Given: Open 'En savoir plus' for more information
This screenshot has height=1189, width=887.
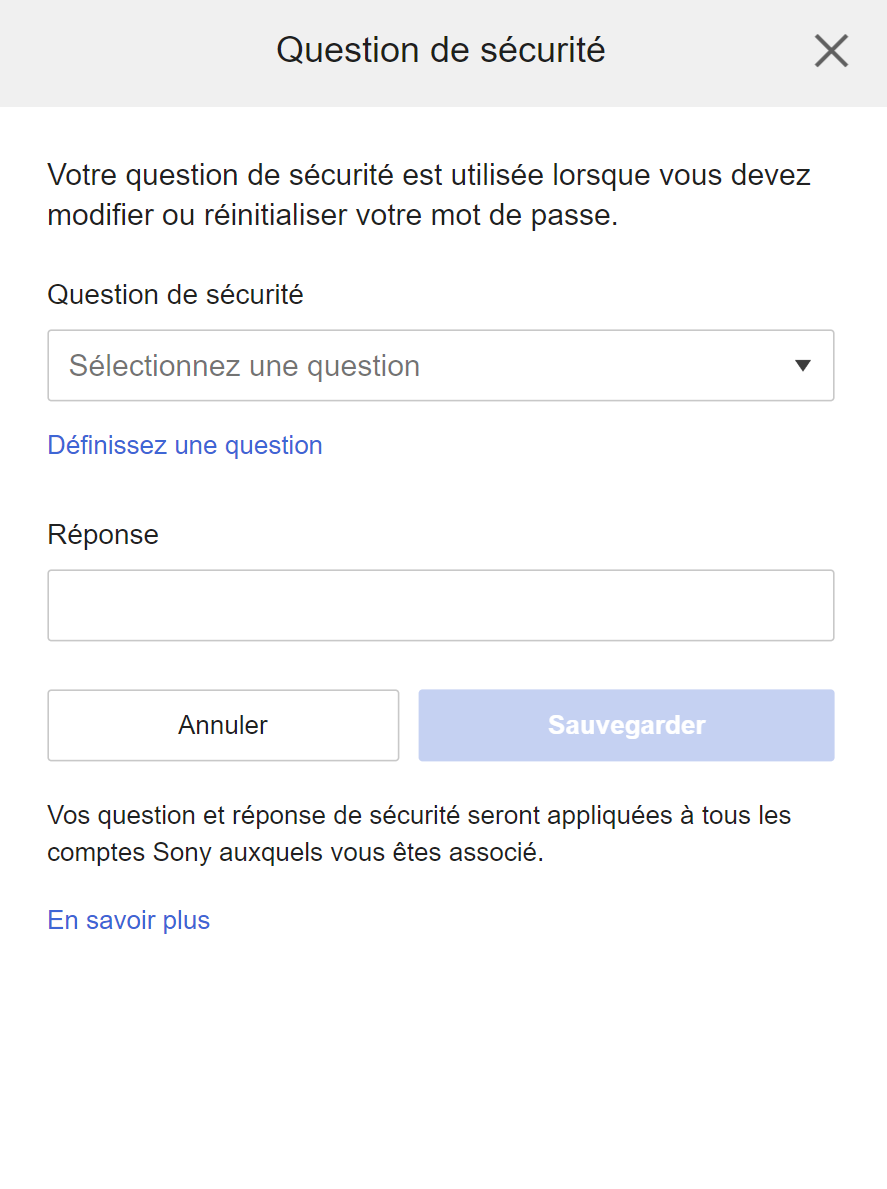Looking at the screenshot, I should (128, 920).
